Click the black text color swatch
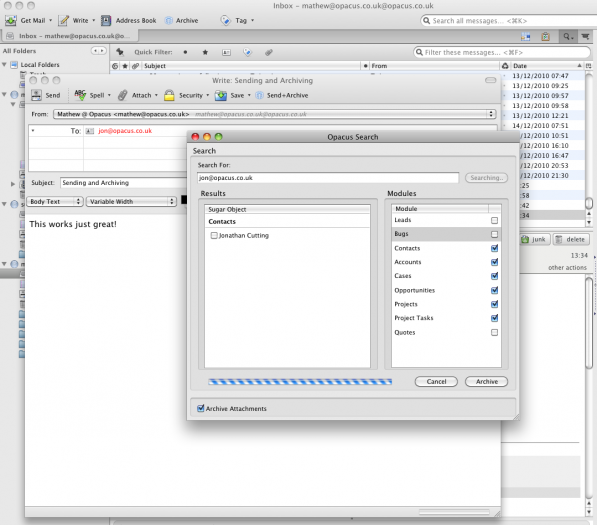Viewport: 597px width, 525px height. point(184,200)
